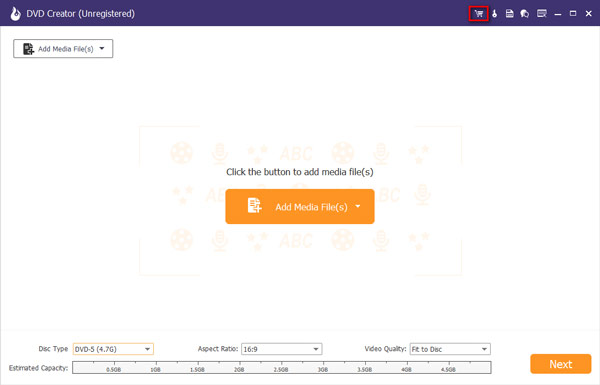Open the Disc Type DVD-5 dropdown
The height and width of the screenshot is (385, 600).
pyautogui.click(x=113, y=349)
